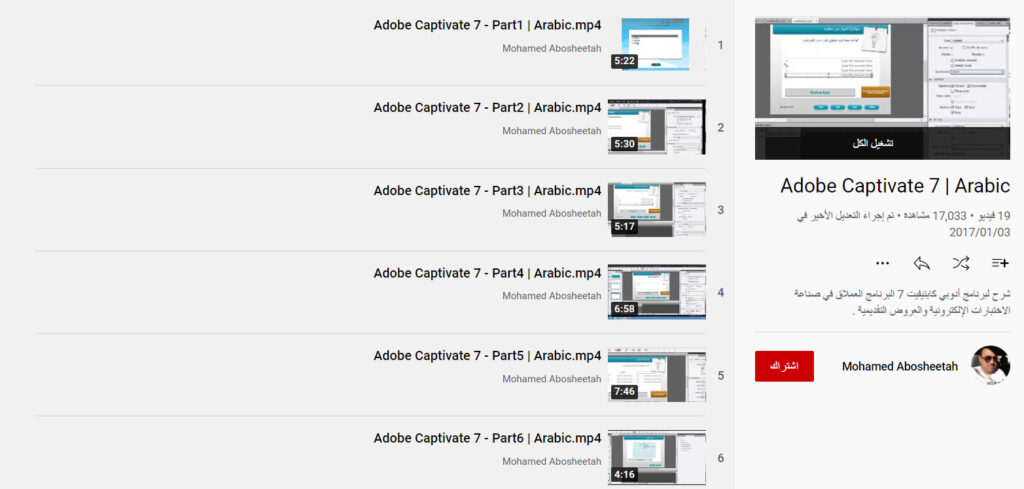Click index number 1 beside Part1

720,46
